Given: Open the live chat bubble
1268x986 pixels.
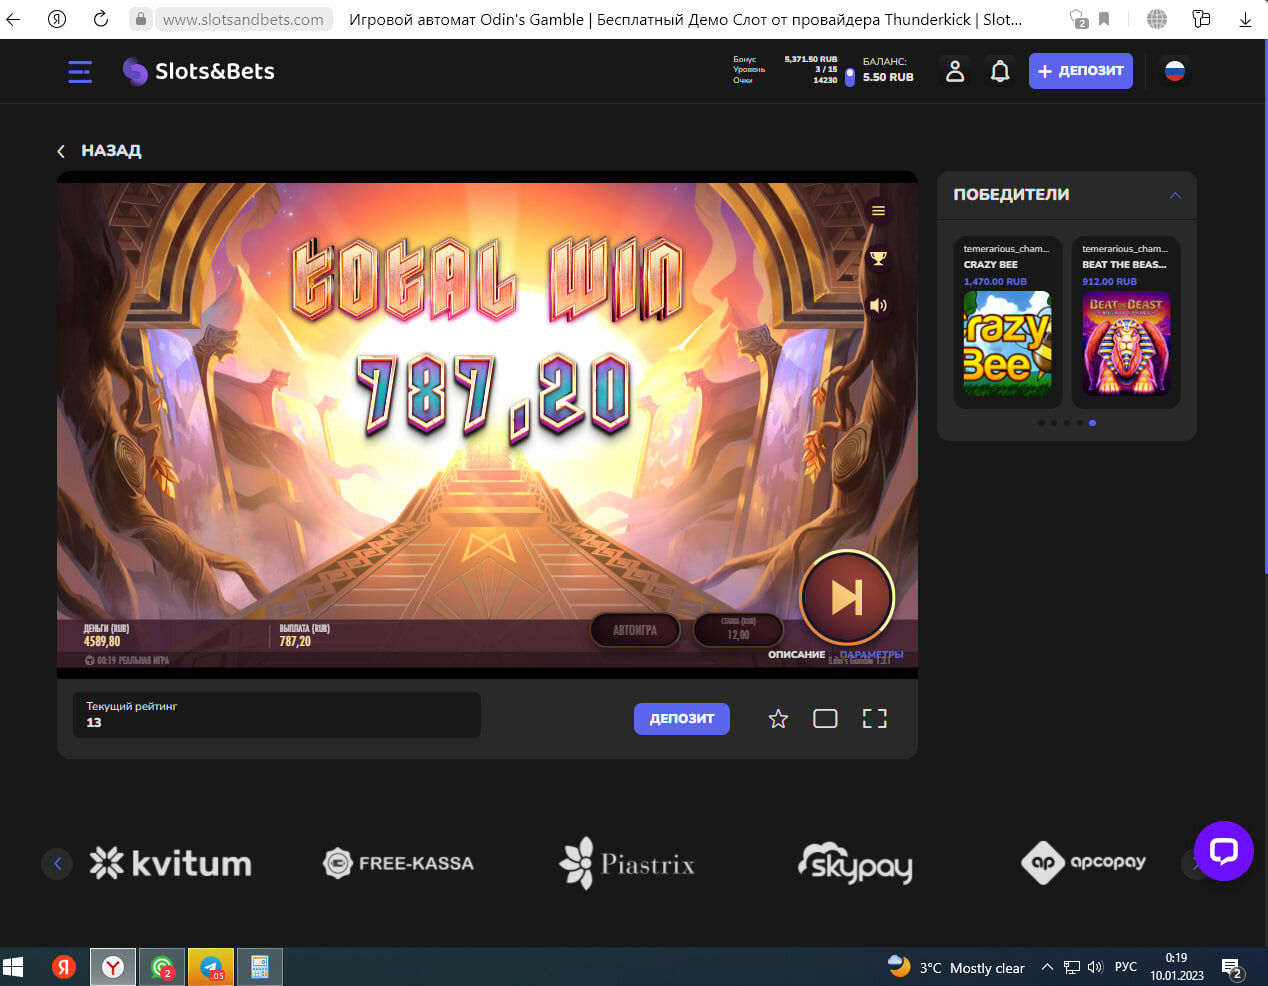Looking at the screenshot, I should [x=1223, y=851].
